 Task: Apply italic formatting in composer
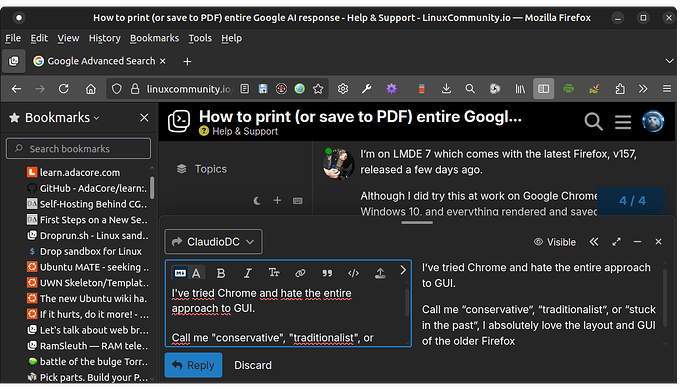click(x=248, y=274)
